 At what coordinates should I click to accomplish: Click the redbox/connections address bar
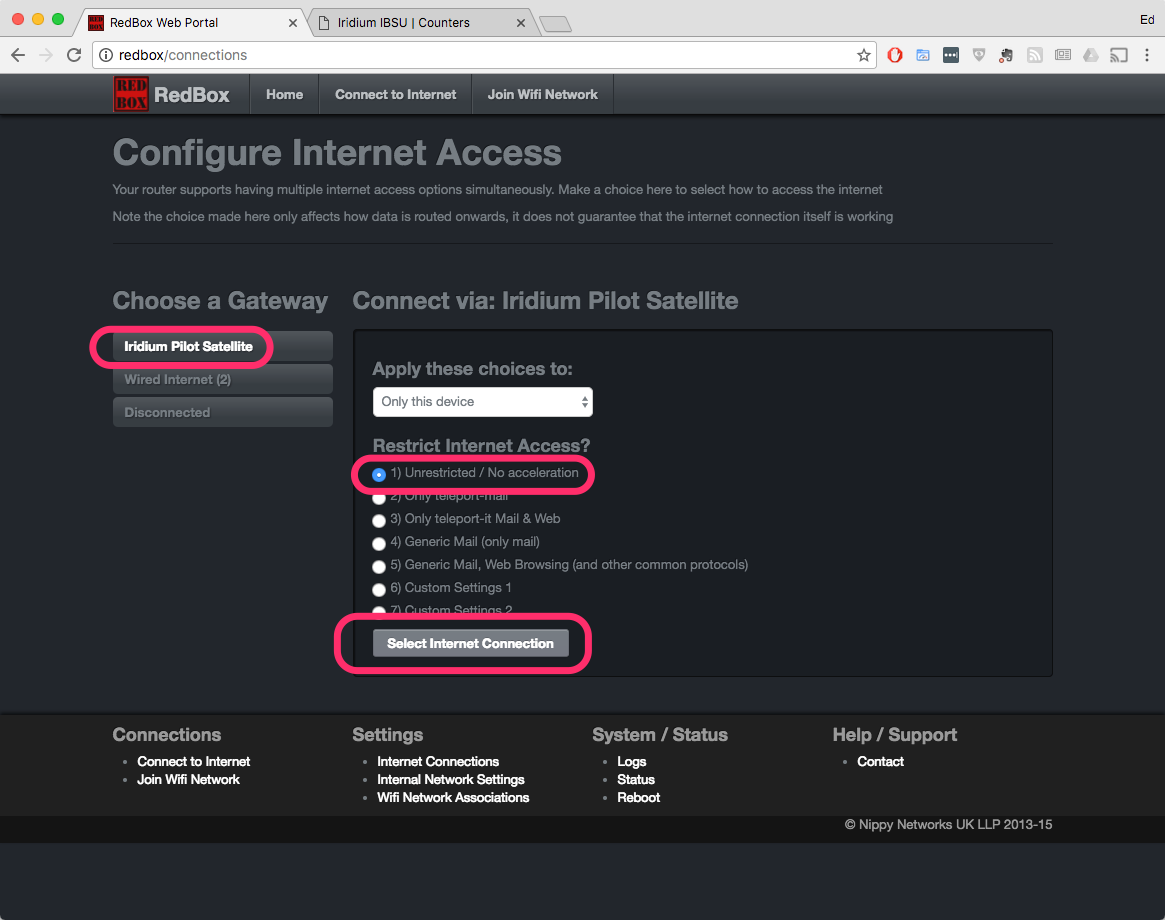point(483,55)
